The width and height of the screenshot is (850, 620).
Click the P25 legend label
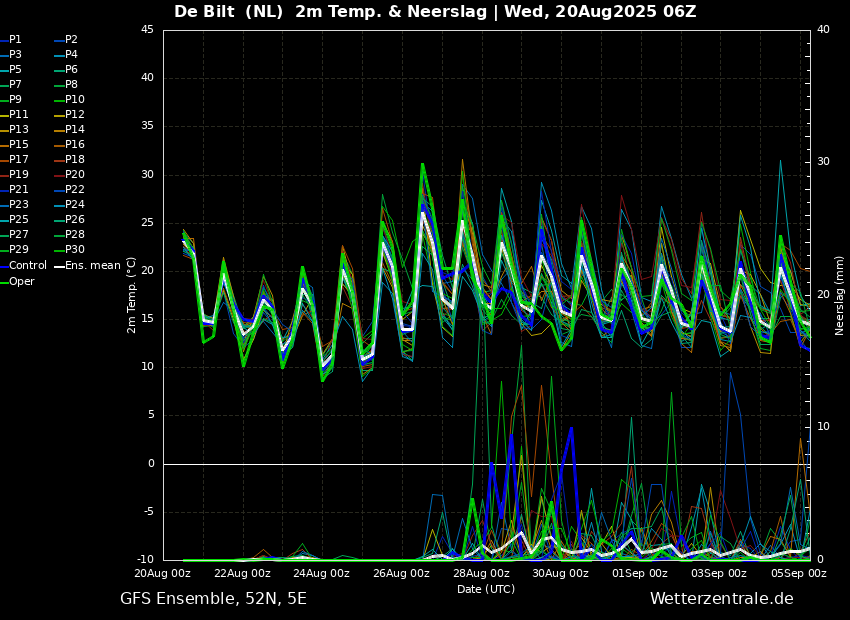click(19, 220)
